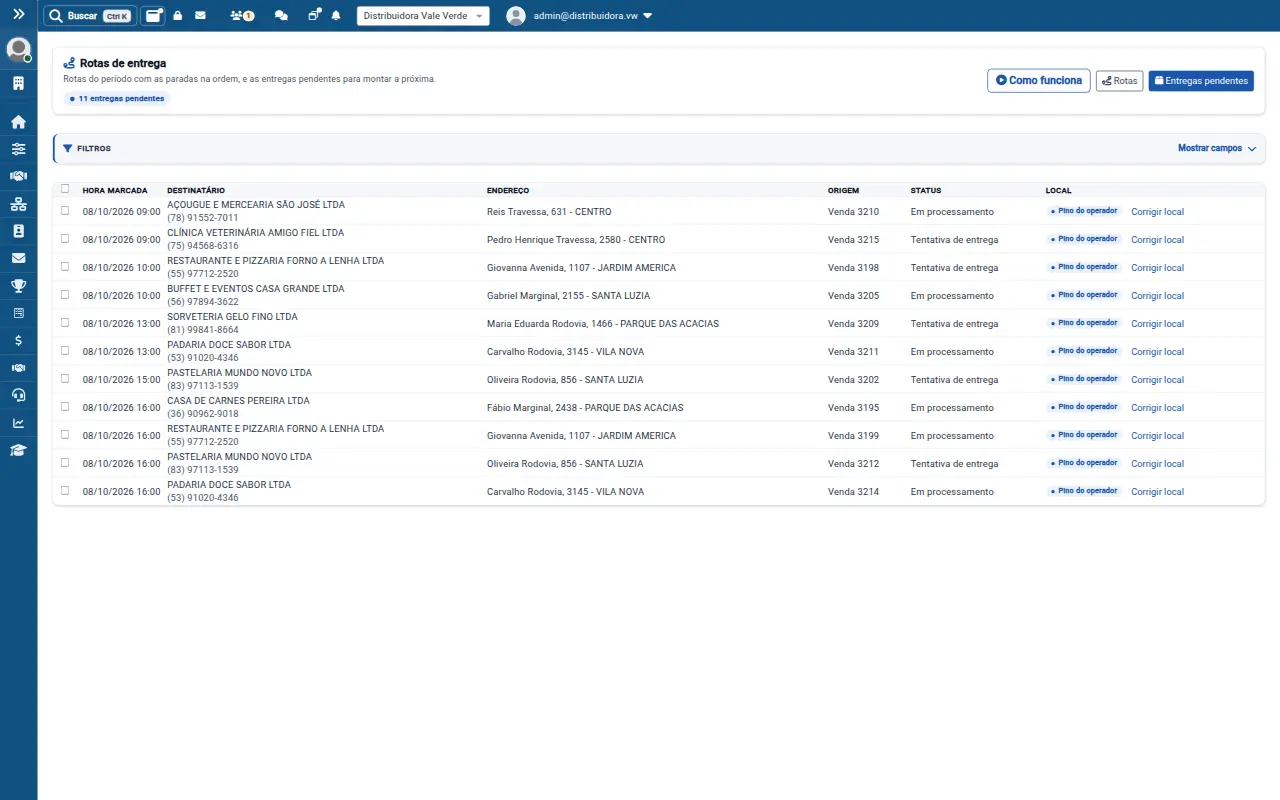This screenshot has width=1280, height=800.
Task: Select the Açougue e Mercearia São José row checkbox
Action: click(x=65, y=211)
